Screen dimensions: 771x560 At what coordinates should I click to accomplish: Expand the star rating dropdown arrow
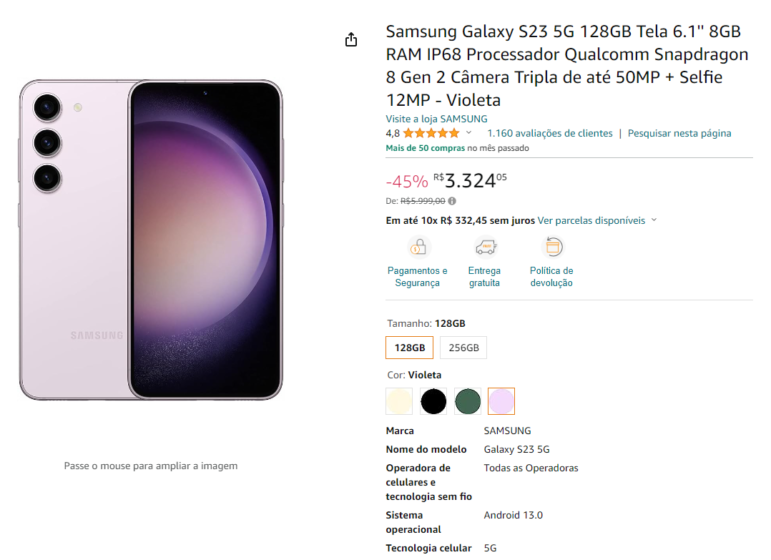click(468, 133)
